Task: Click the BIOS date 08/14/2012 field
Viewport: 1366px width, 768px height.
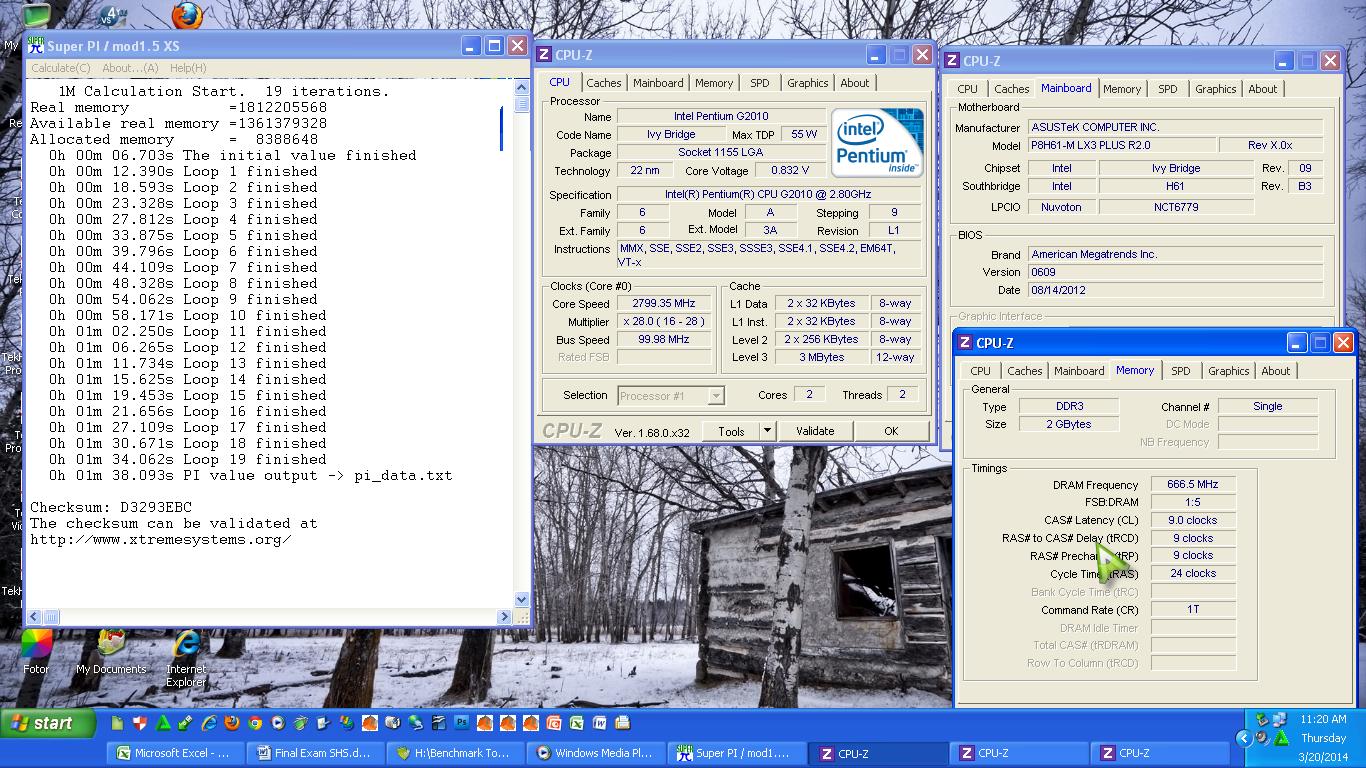Action: point(1175,290)
